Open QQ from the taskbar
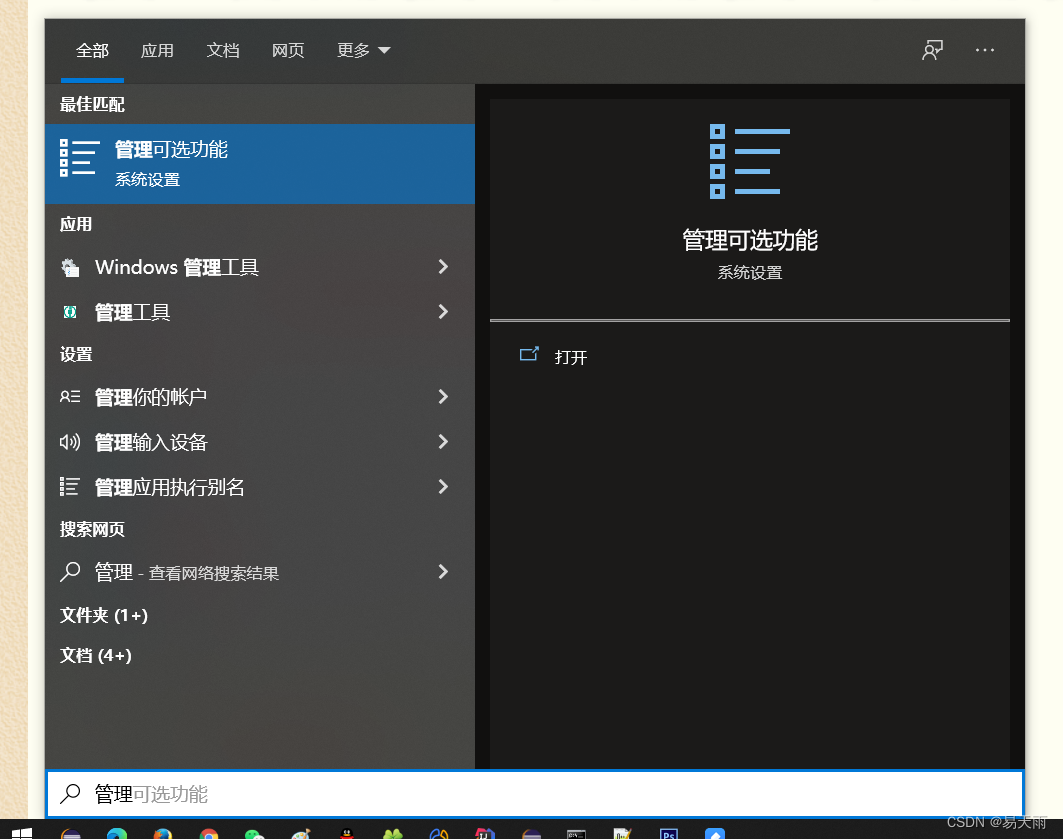The width and height of the screenshot is (1063, 839). click(x=348, y=832)
